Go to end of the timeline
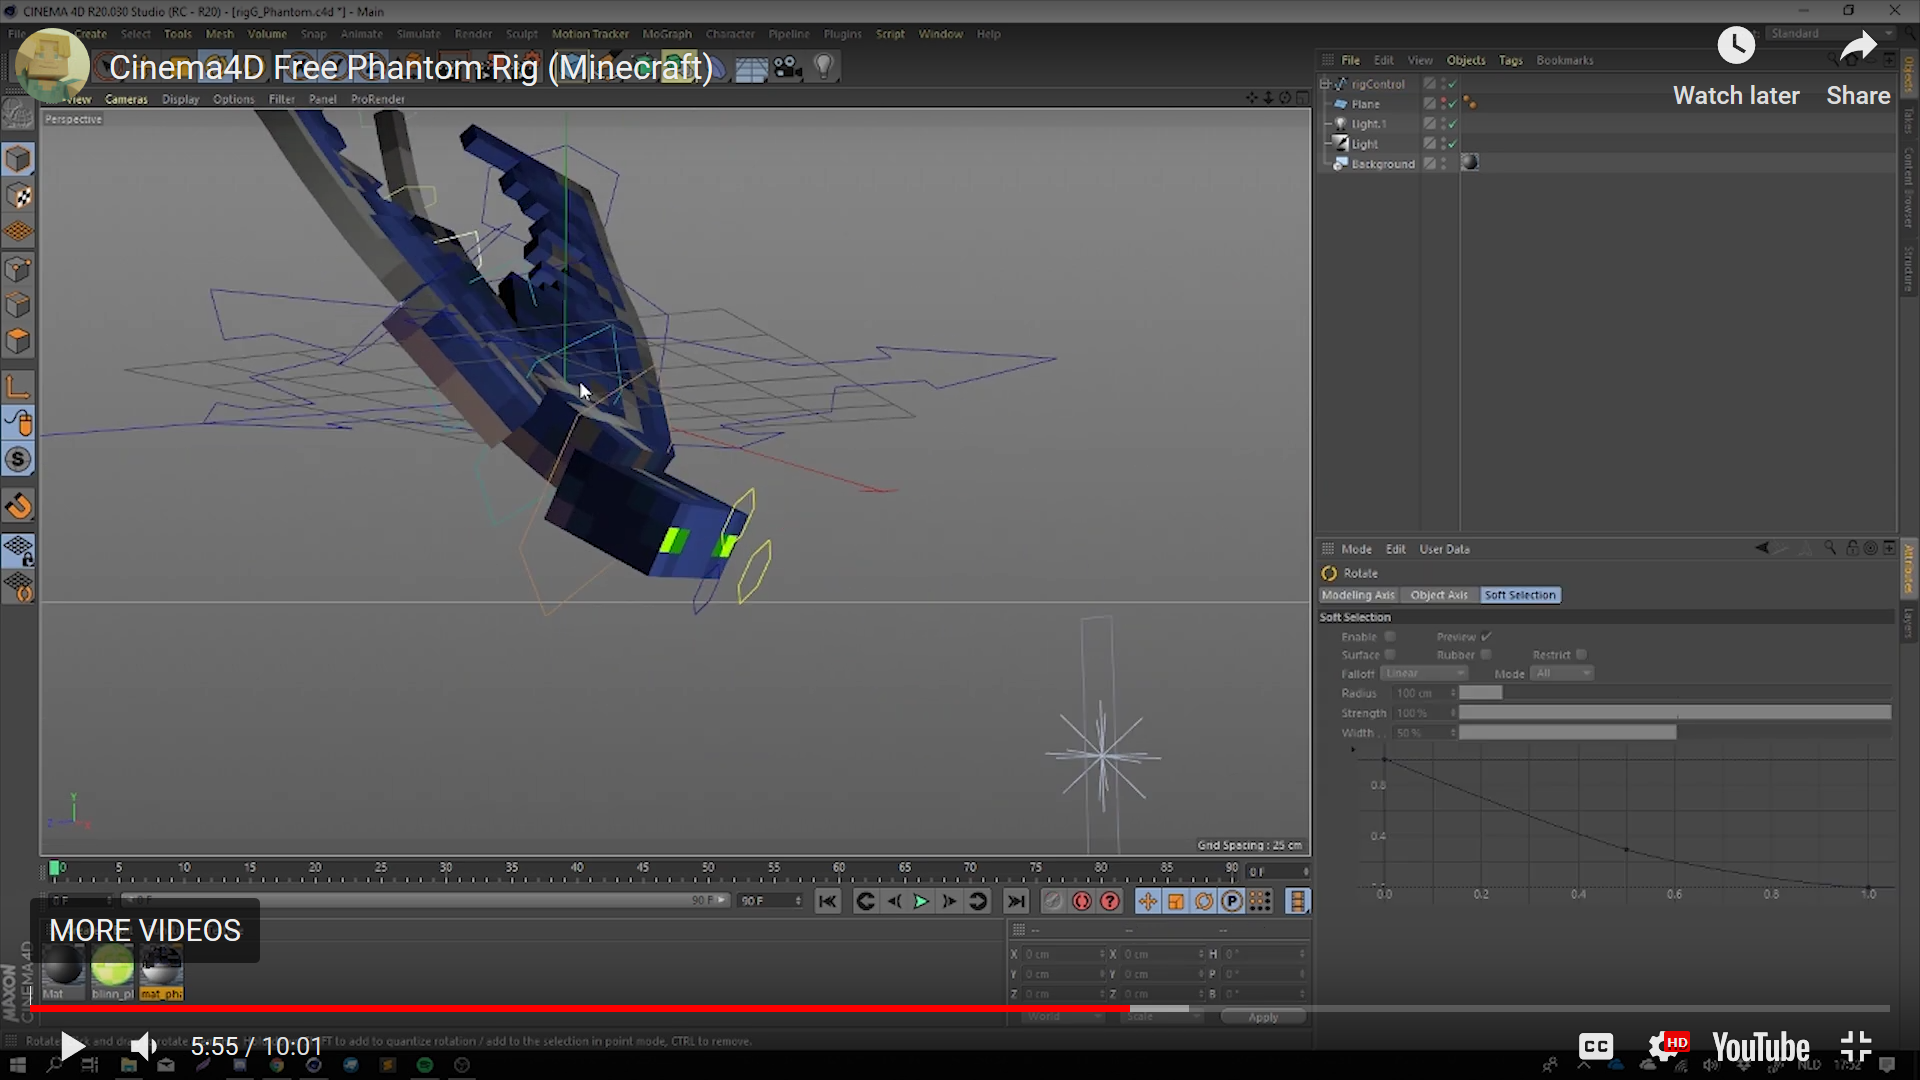This screenshot has width=1920, height=1080. pyautogui.click(x=1016, y=901)
